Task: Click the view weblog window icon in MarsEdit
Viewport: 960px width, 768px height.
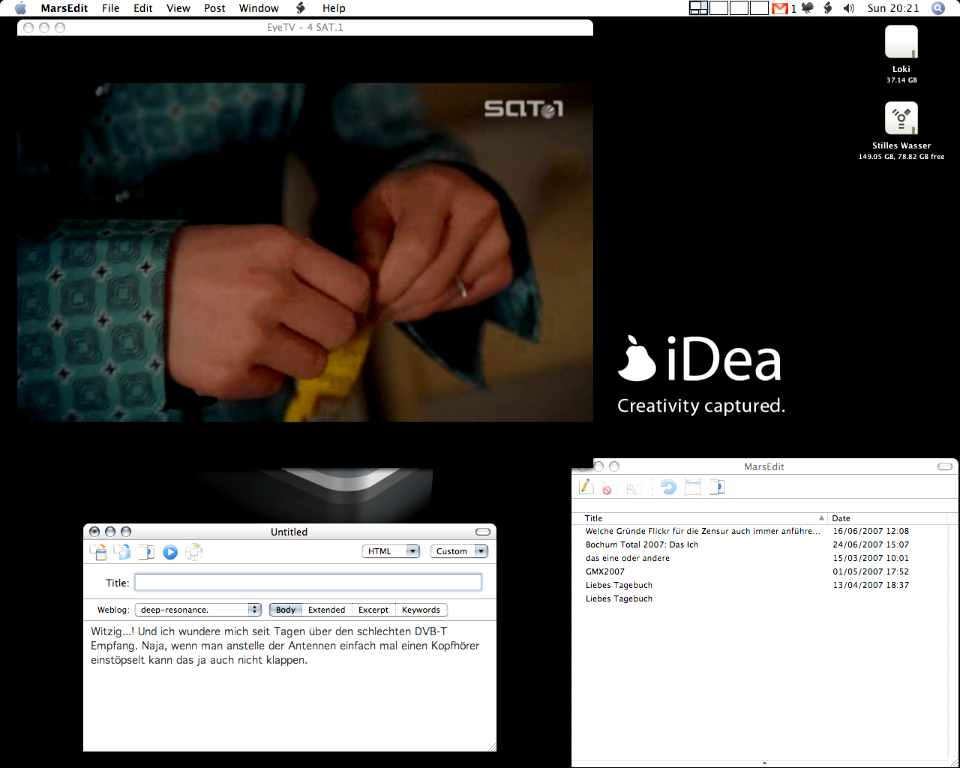Action: [x=692, y=487]
